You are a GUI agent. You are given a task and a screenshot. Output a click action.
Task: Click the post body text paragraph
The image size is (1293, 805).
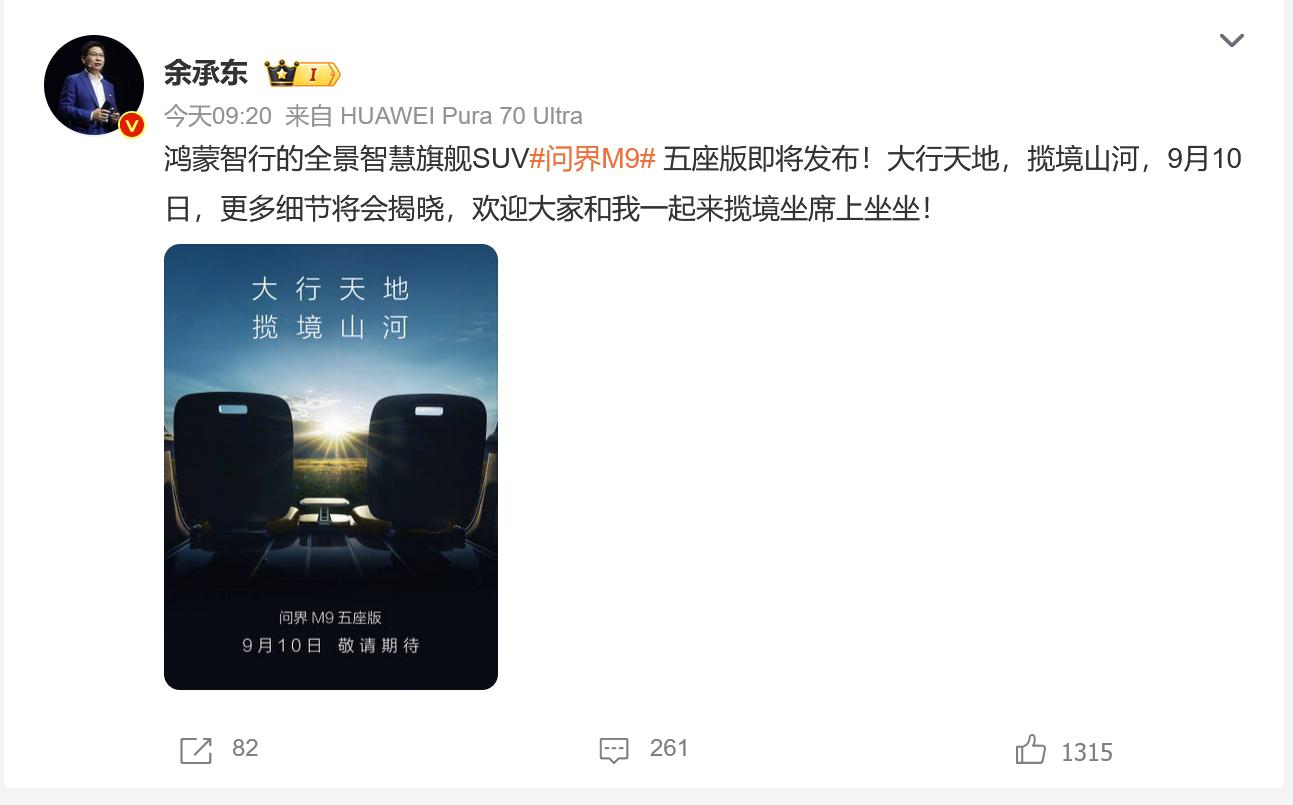tap(703, 184)
